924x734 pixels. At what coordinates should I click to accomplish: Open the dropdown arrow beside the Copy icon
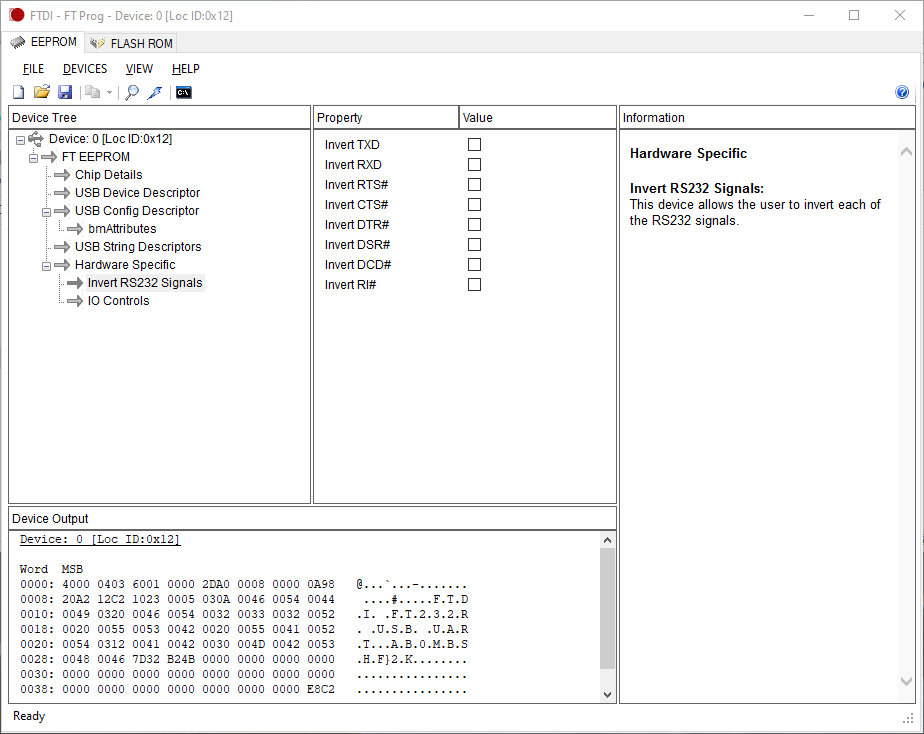coord(109,92)
